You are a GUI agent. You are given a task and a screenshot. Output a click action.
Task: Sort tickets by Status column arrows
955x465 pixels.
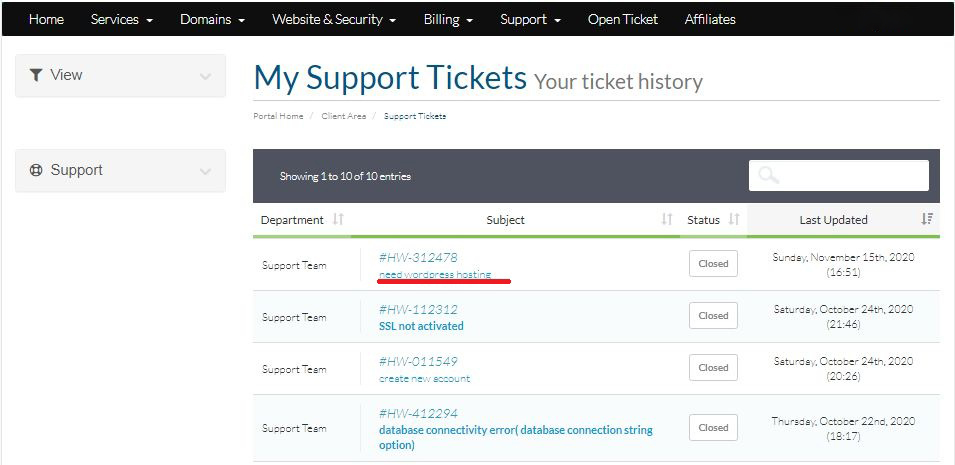click(x=734, y=220)
